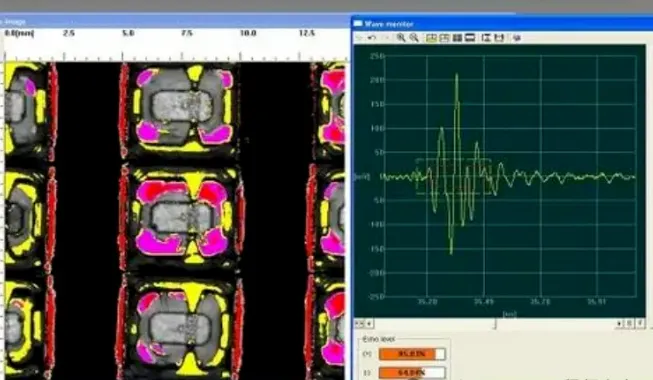Select the light grid layout icon after the green one
The width and height of the screenshot is (653, 380).
(444, 38)
